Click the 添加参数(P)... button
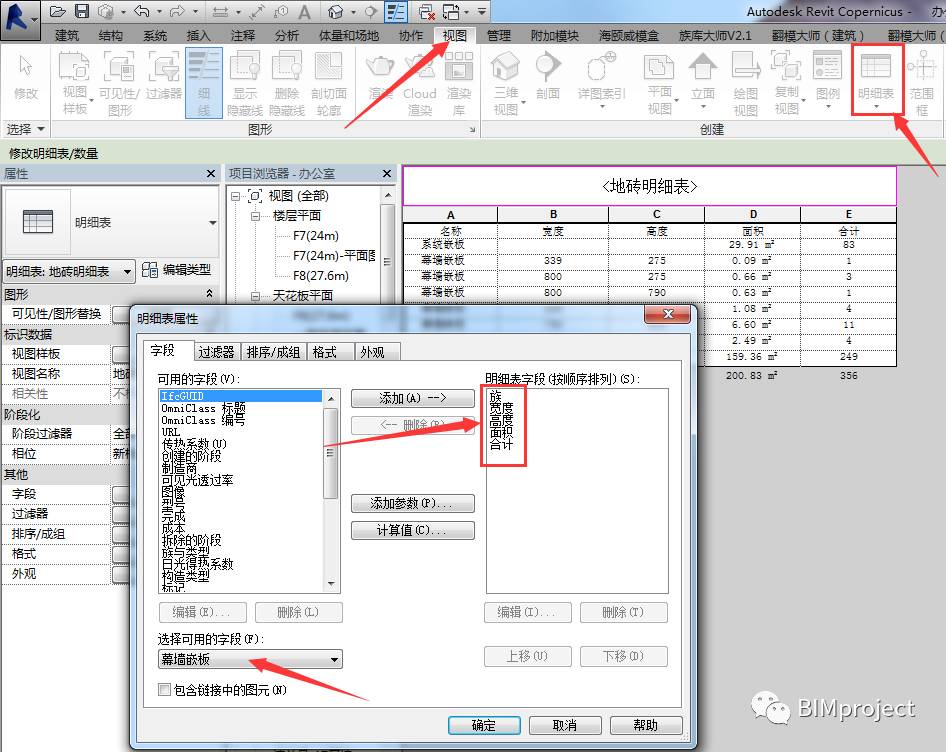This screenshot has width=946, height=752. [x=413, y=503]
